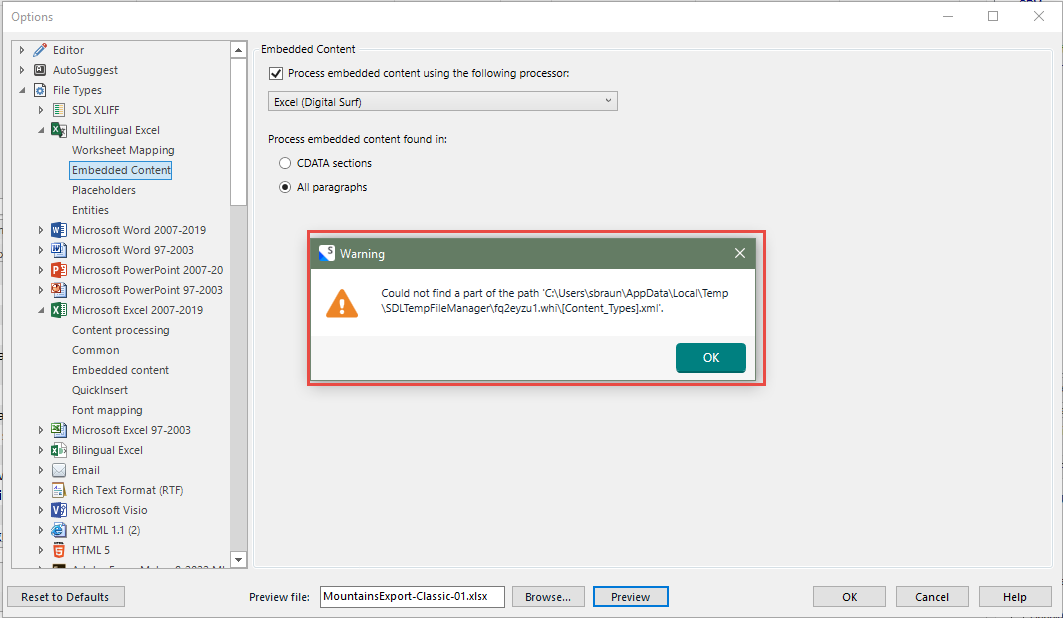Click the Microsoft Excel 2007-2019 icon
The height and width of the screenshot is (618, 1063).
click(59, 310)
